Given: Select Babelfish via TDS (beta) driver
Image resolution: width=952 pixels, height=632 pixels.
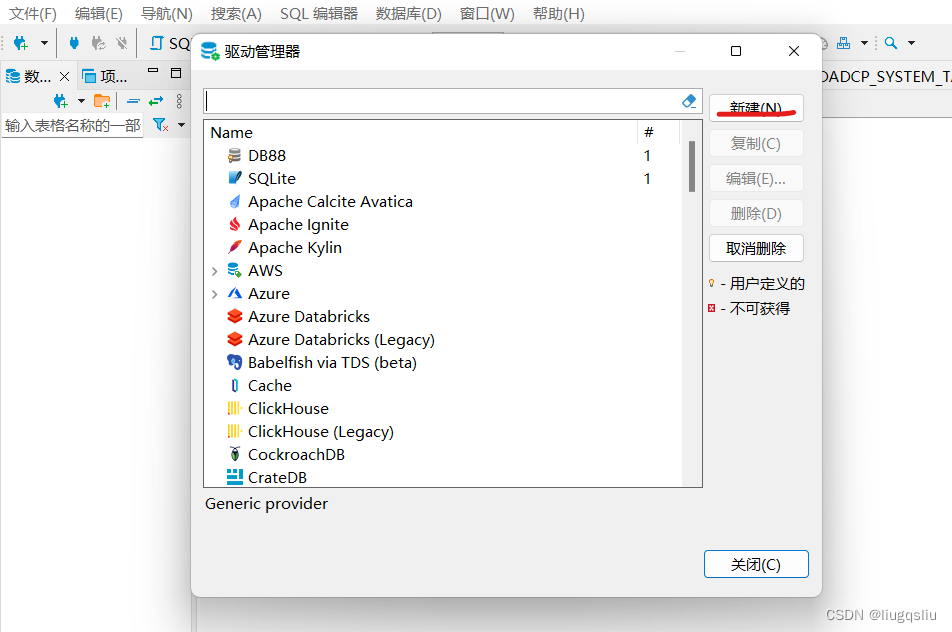Looking at the screenshot, I should 443,363.
